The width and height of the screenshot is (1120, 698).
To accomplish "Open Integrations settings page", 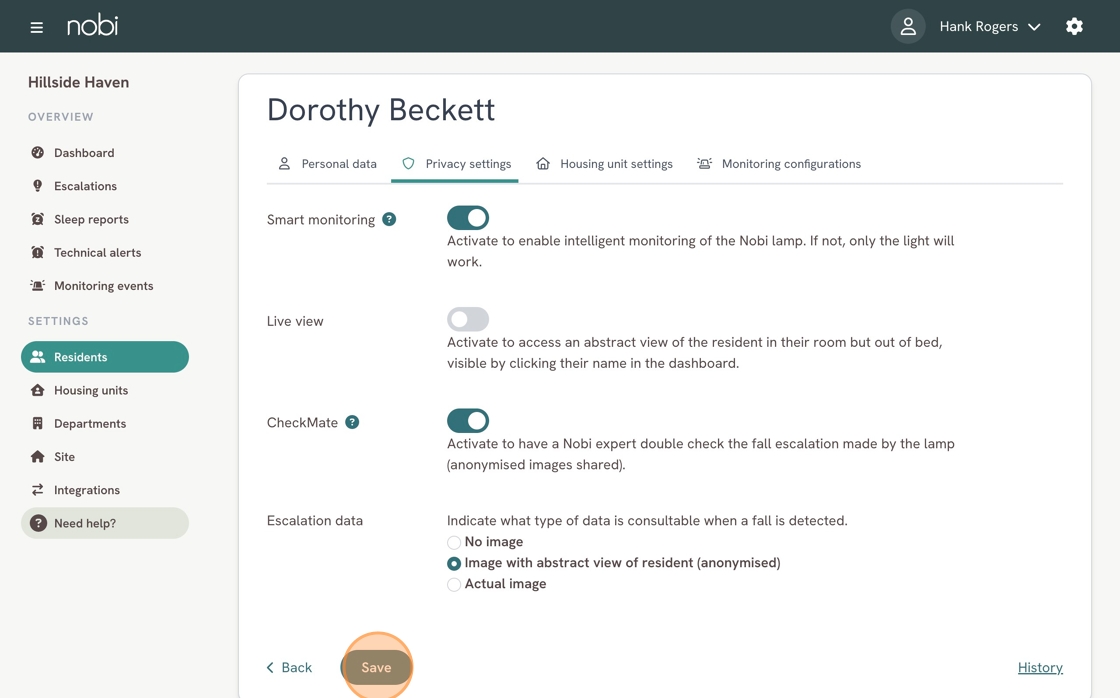I will click(x=86, y=490).
